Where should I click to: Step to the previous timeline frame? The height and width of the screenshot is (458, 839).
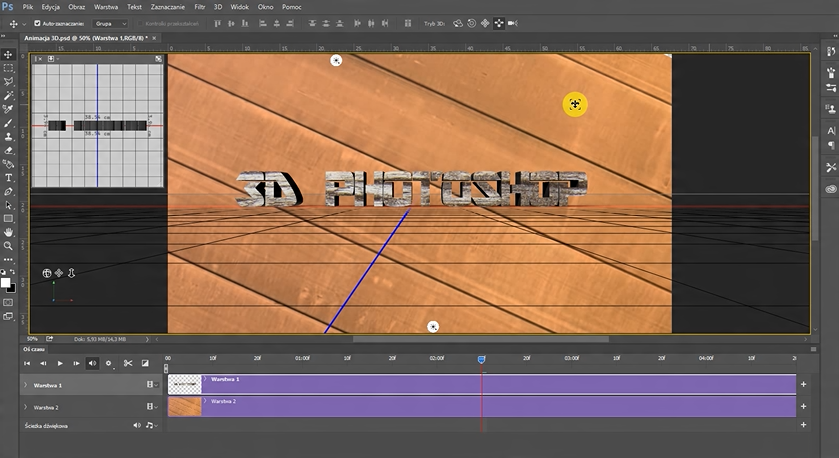[43, 363]
